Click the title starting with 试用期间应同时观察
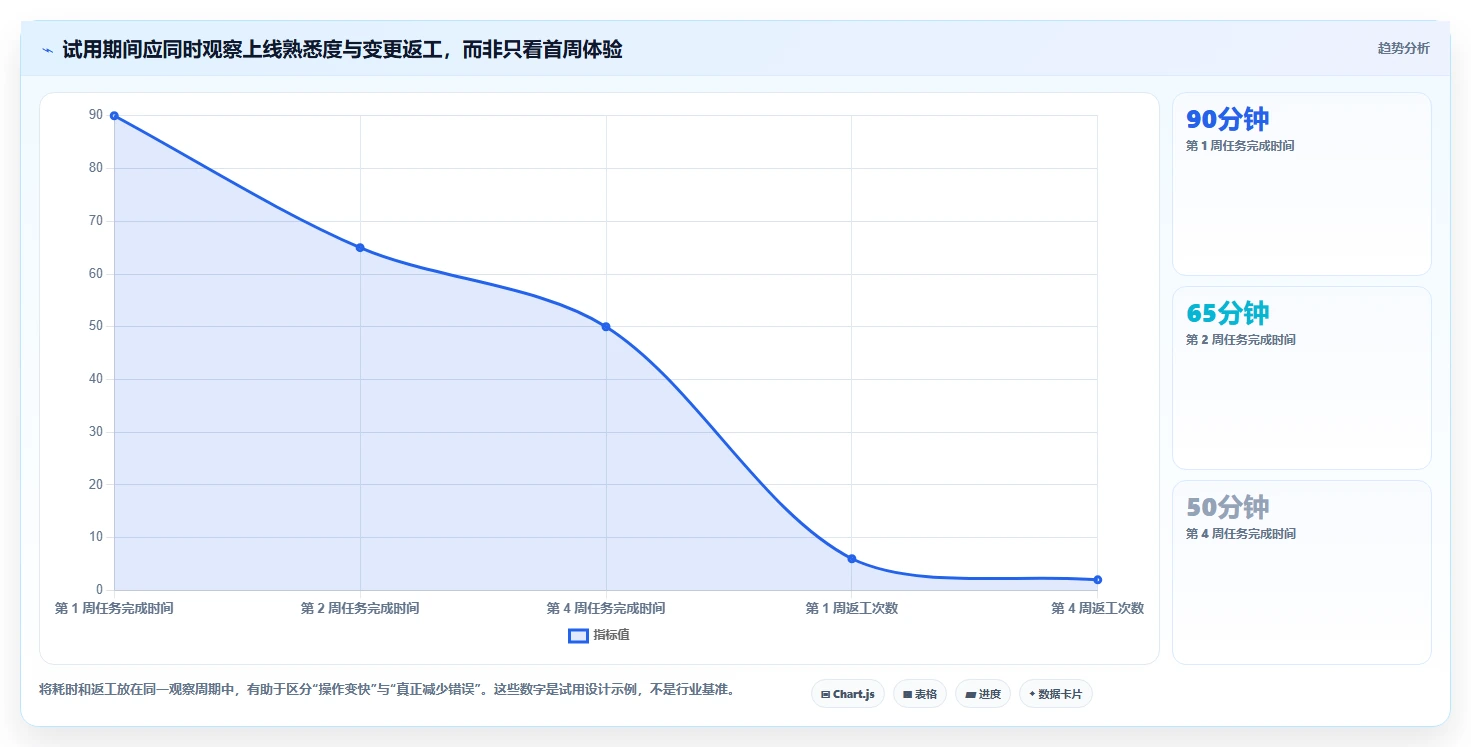The image size is (1471, 747). [x=342, y=49]
